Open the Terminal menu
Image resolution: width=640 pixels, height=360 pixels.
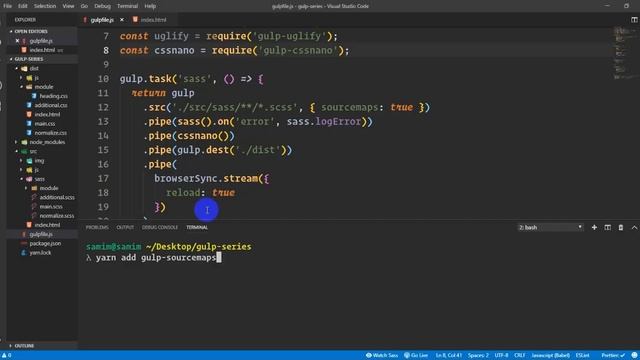127,6
